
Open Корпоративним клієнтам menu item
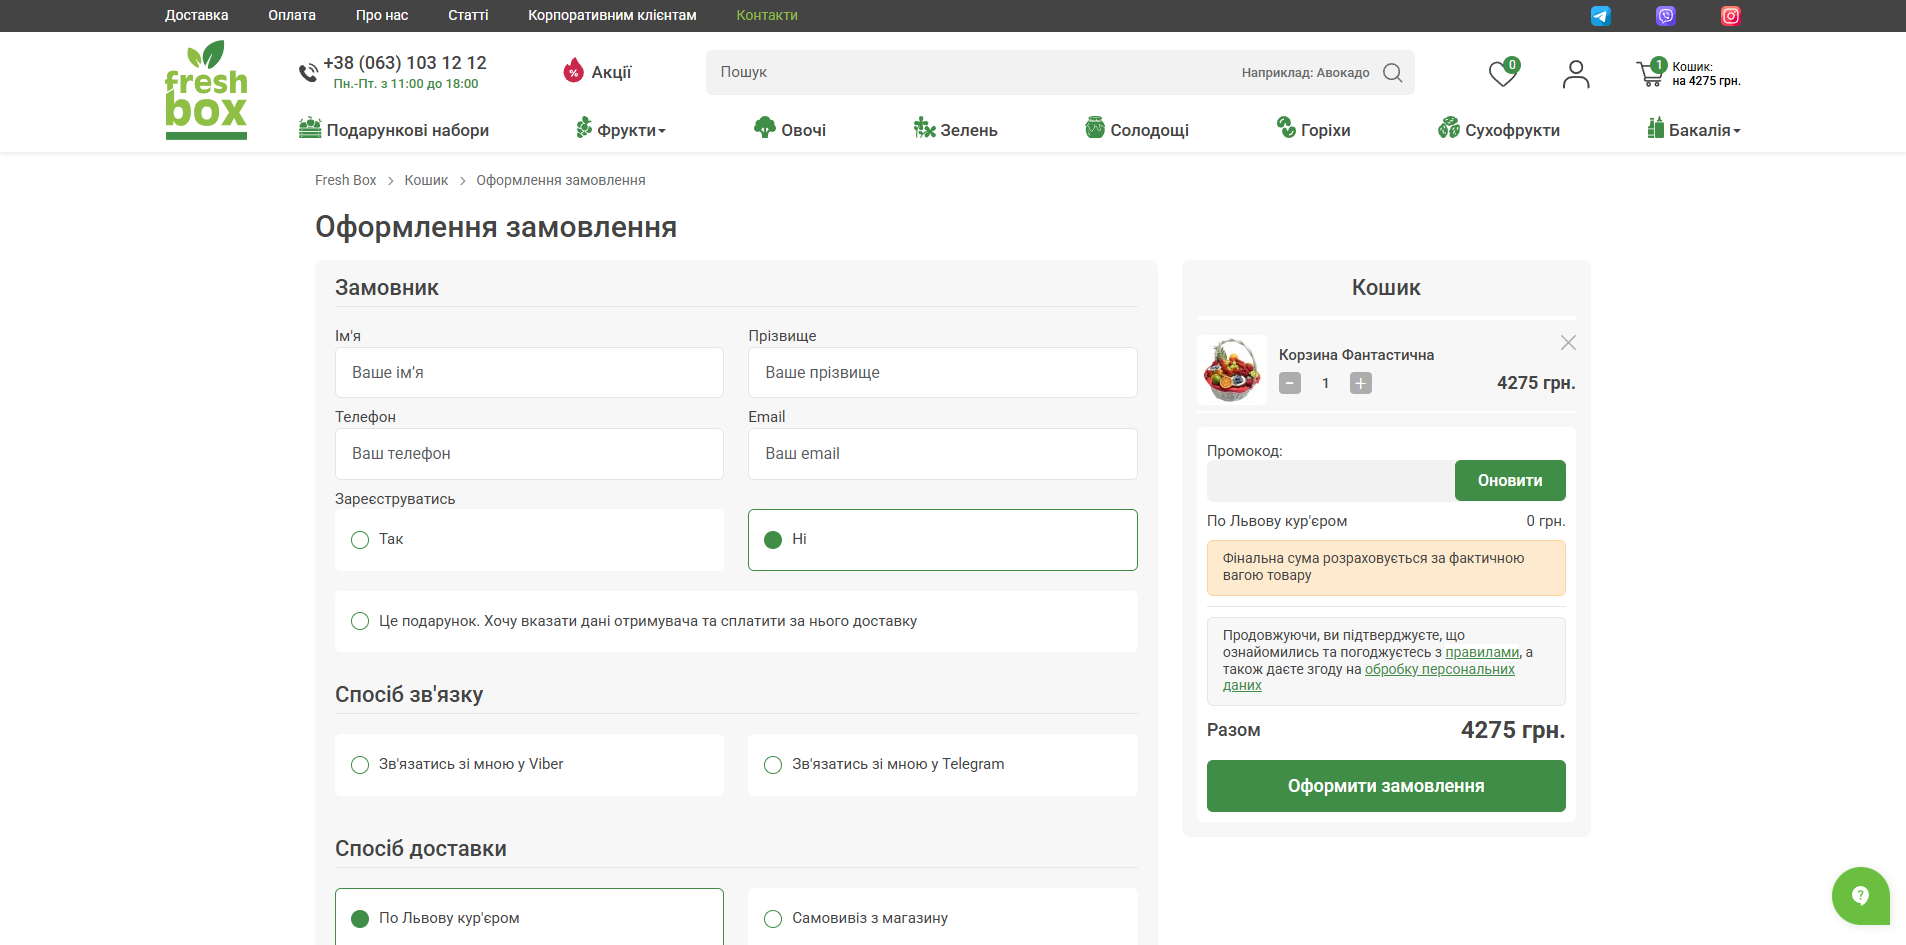(612, 15)
